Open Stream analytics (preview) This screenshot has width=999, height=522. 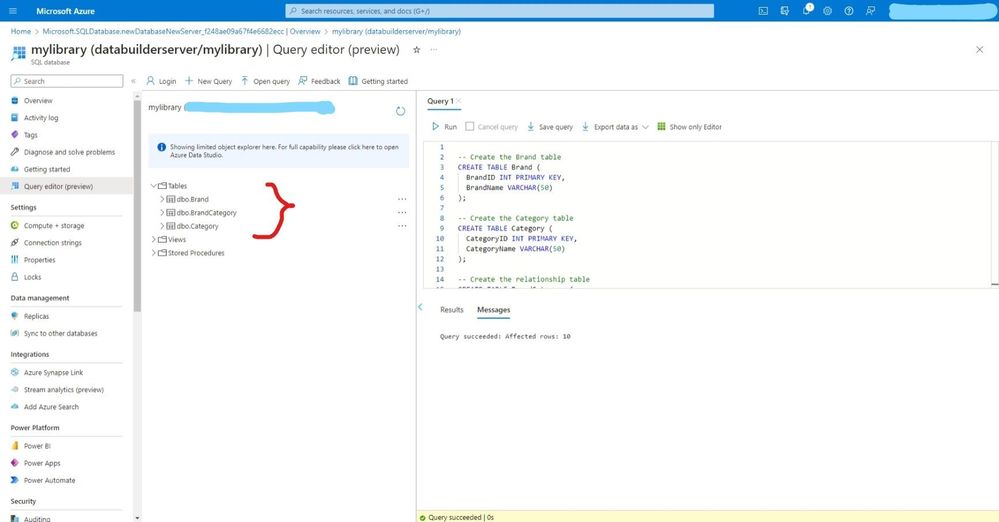click(x=66, y=389)
